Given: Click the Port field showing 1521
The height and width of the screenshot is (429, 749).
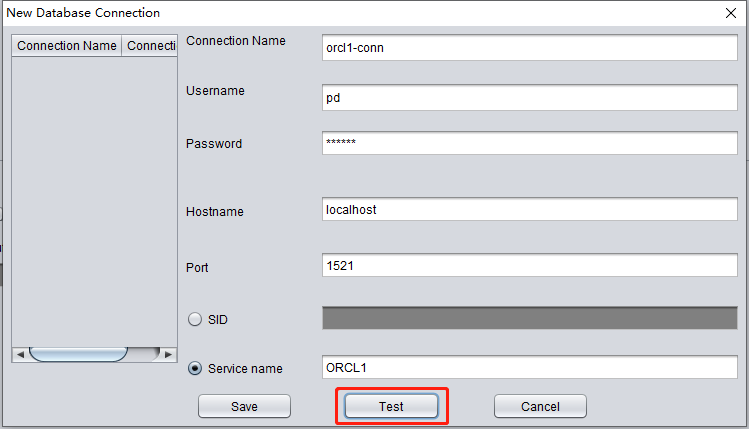Looking at the screenshot, I should pyautogui.click(x=530, y=265).
